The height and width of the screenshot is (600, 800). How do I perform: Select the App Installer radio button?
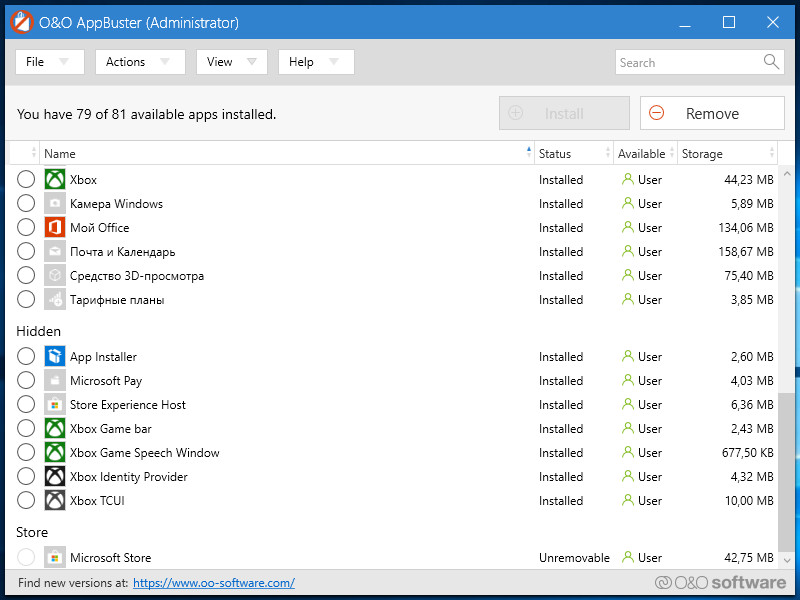[x=26, y=356]
